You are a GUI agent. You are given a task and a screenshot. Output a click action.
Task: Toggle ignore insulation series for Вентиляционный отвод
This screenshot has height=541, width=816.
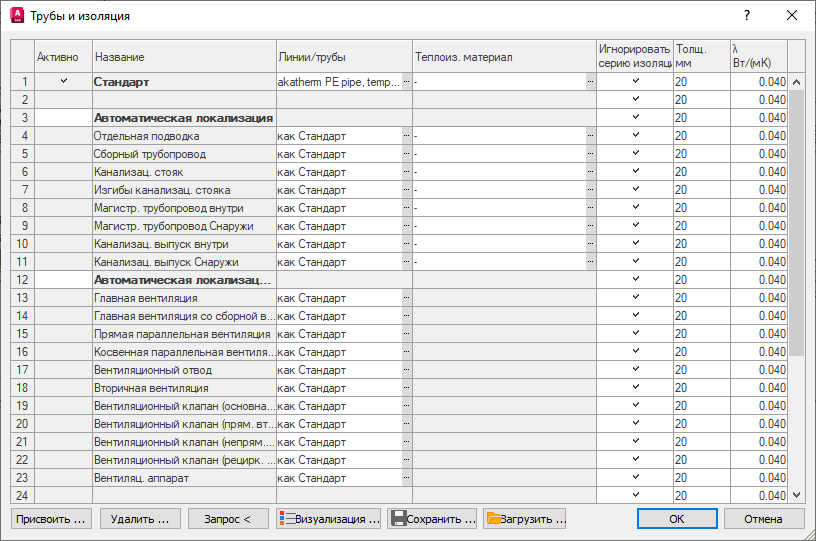click(635, 369)
